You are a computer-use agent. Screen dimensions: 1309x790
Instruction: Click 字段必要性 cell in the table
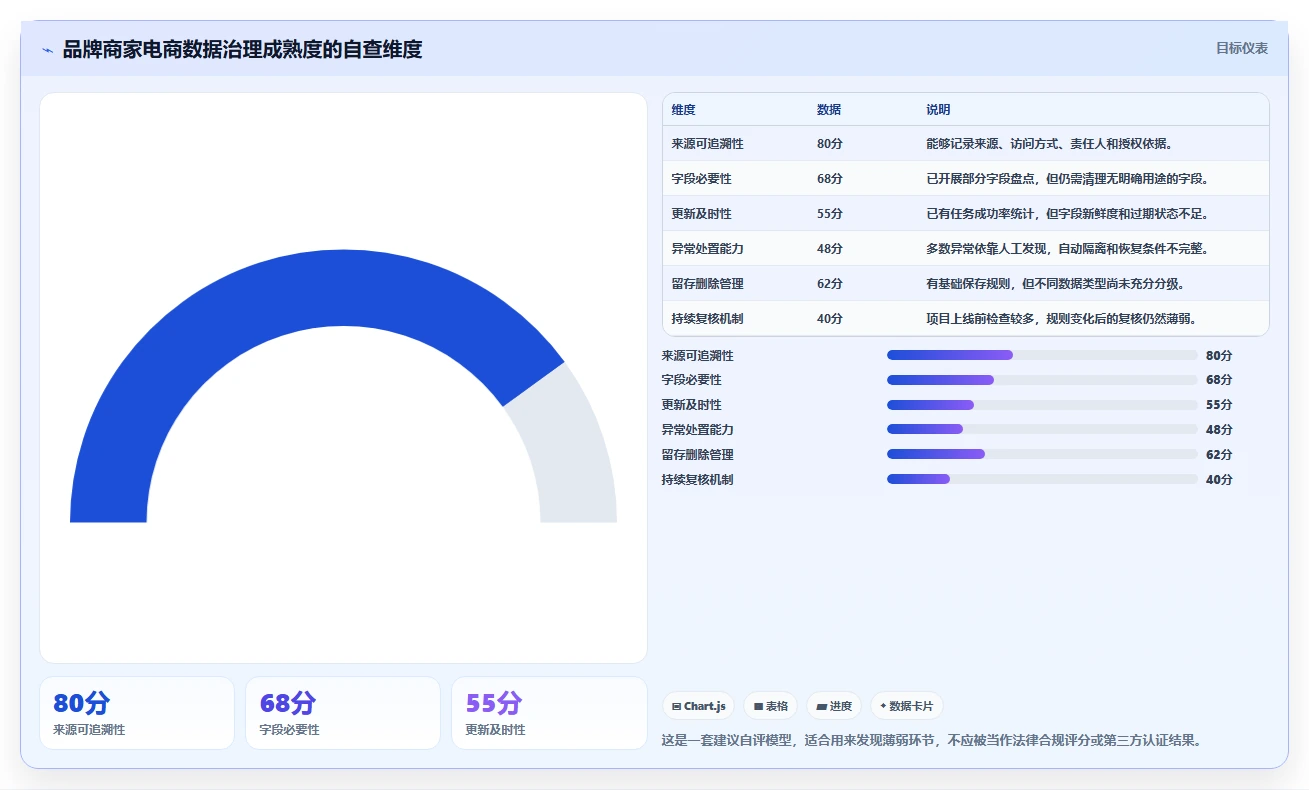pos(702,179)
